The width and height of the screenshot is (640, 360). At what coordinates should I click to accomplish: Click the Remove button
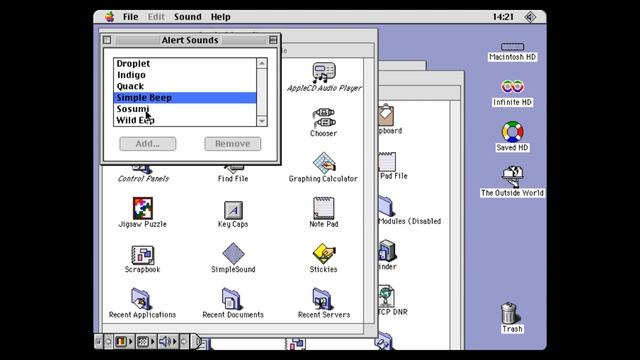[x=233, y=144]
